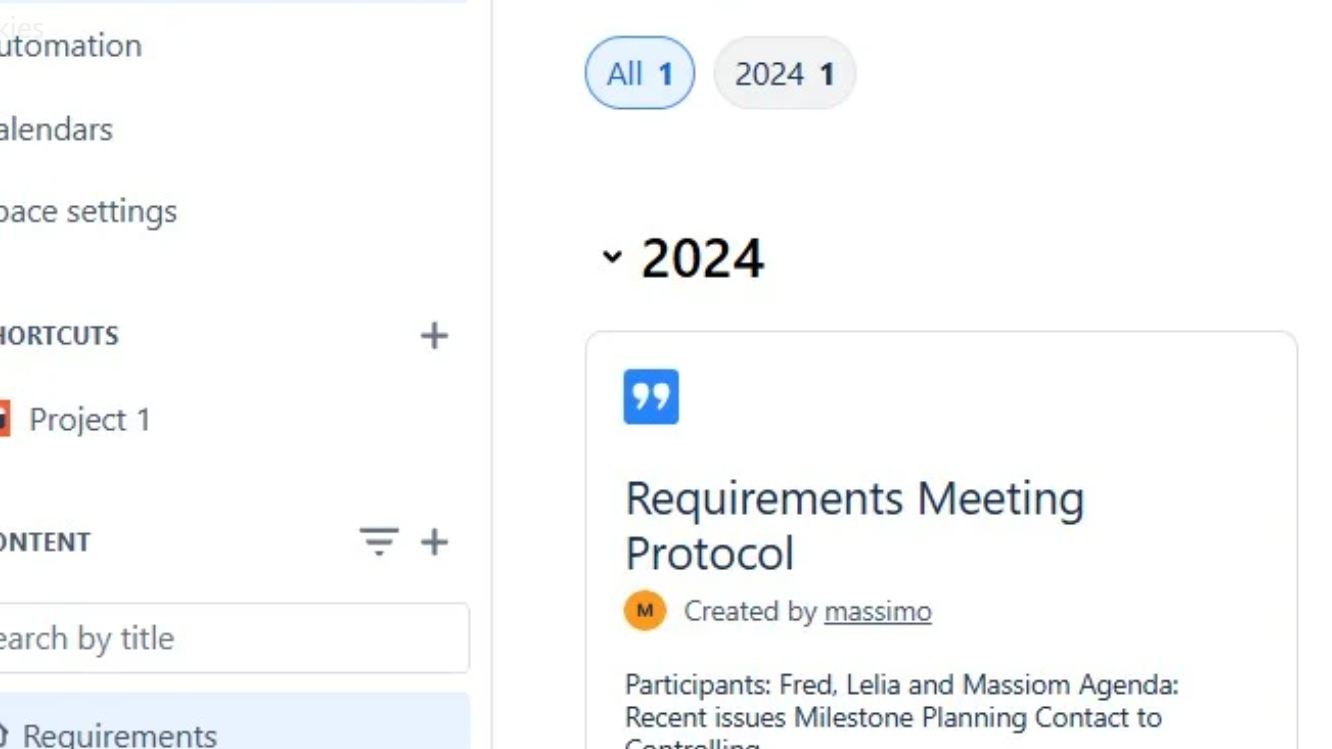Open the Project 1 shortcut
Screen dimensions: 1332x749
91,419
